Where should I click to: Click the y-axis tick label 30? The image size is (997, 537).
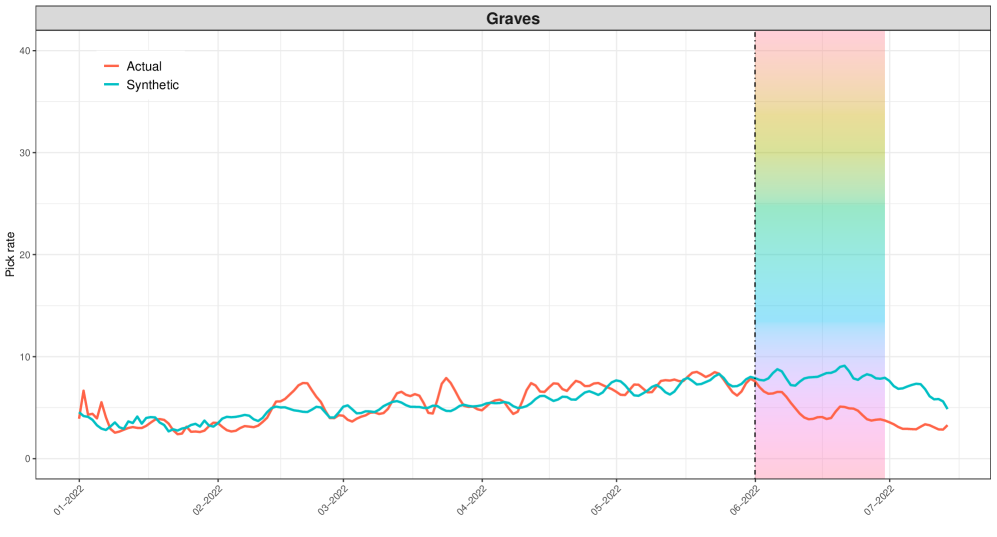(x=25, y=153)
